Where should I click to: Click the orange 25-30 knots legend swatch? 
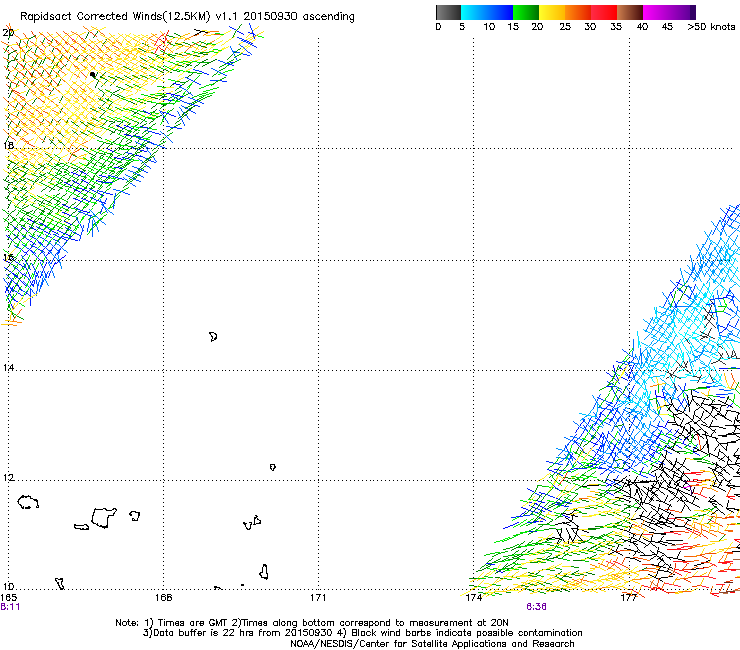coord(578,12)
